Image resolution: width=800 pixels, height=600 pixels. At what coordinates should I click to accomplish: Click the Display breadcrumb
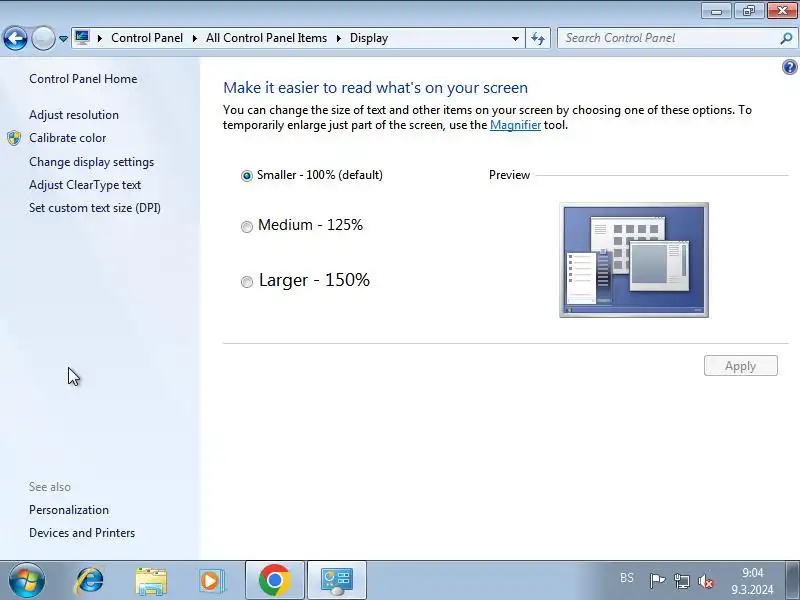pyautogui.click(x=369, y=38)
